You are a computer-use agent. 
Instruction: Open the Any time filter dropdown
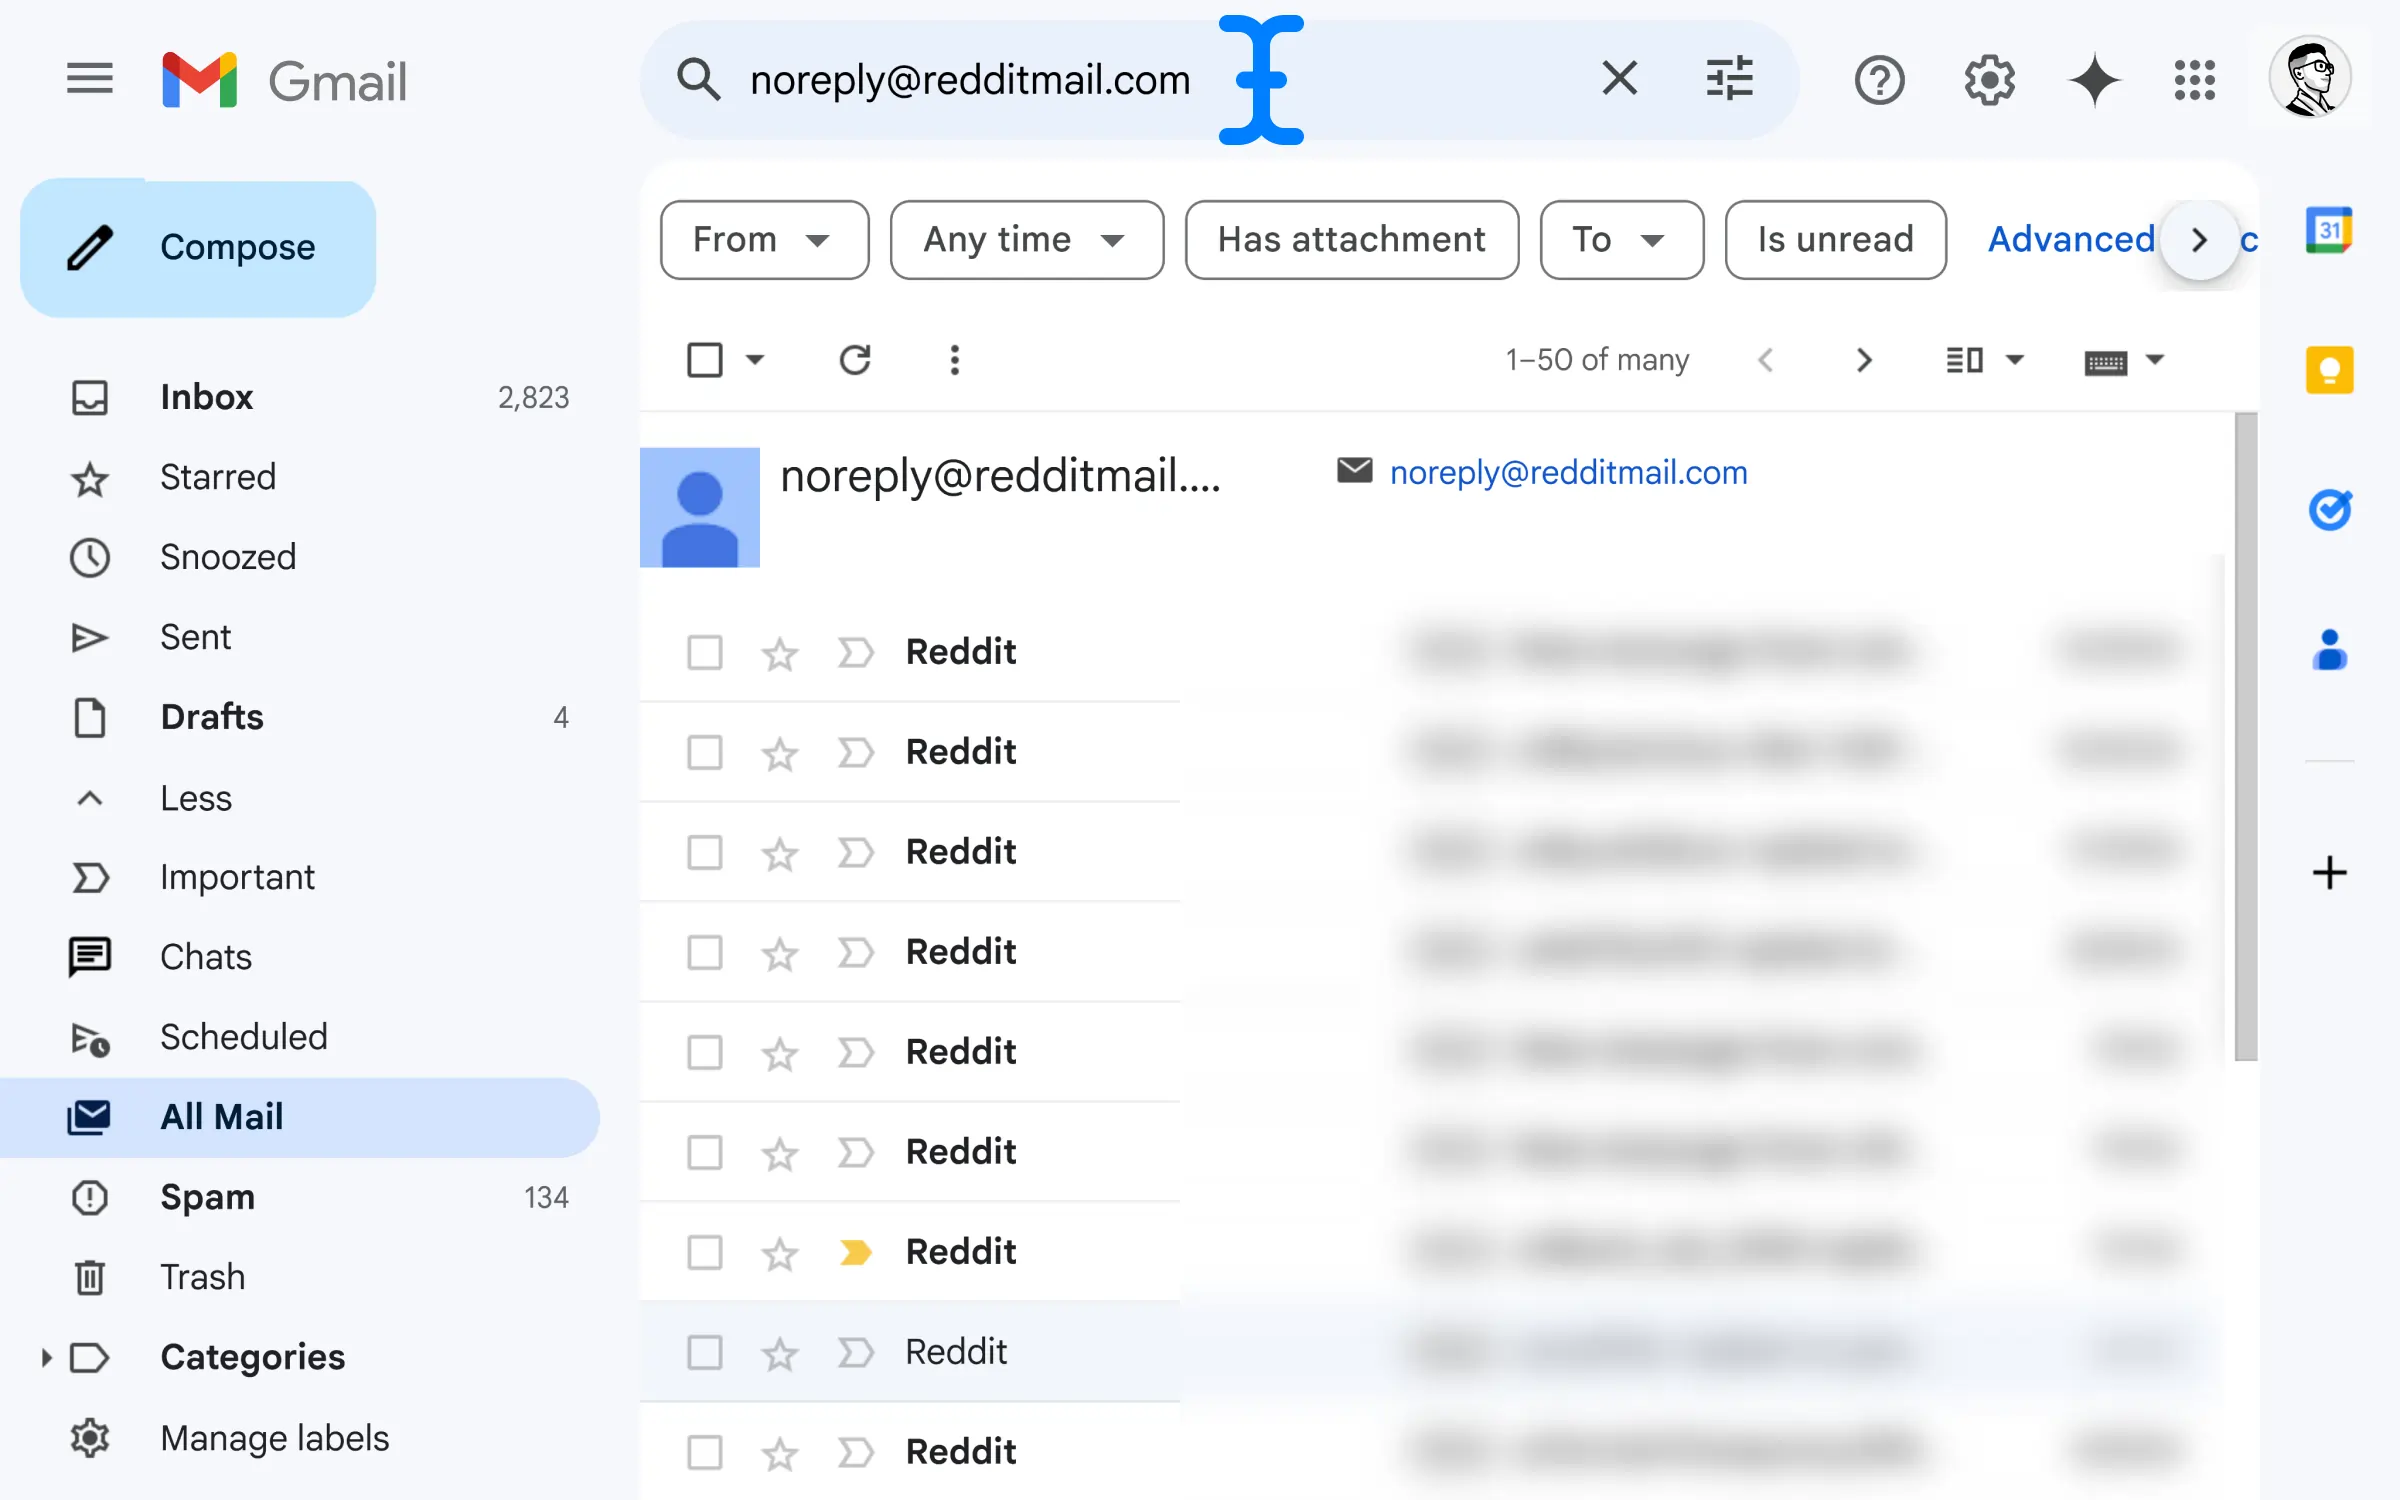(x=1027, y=240)
